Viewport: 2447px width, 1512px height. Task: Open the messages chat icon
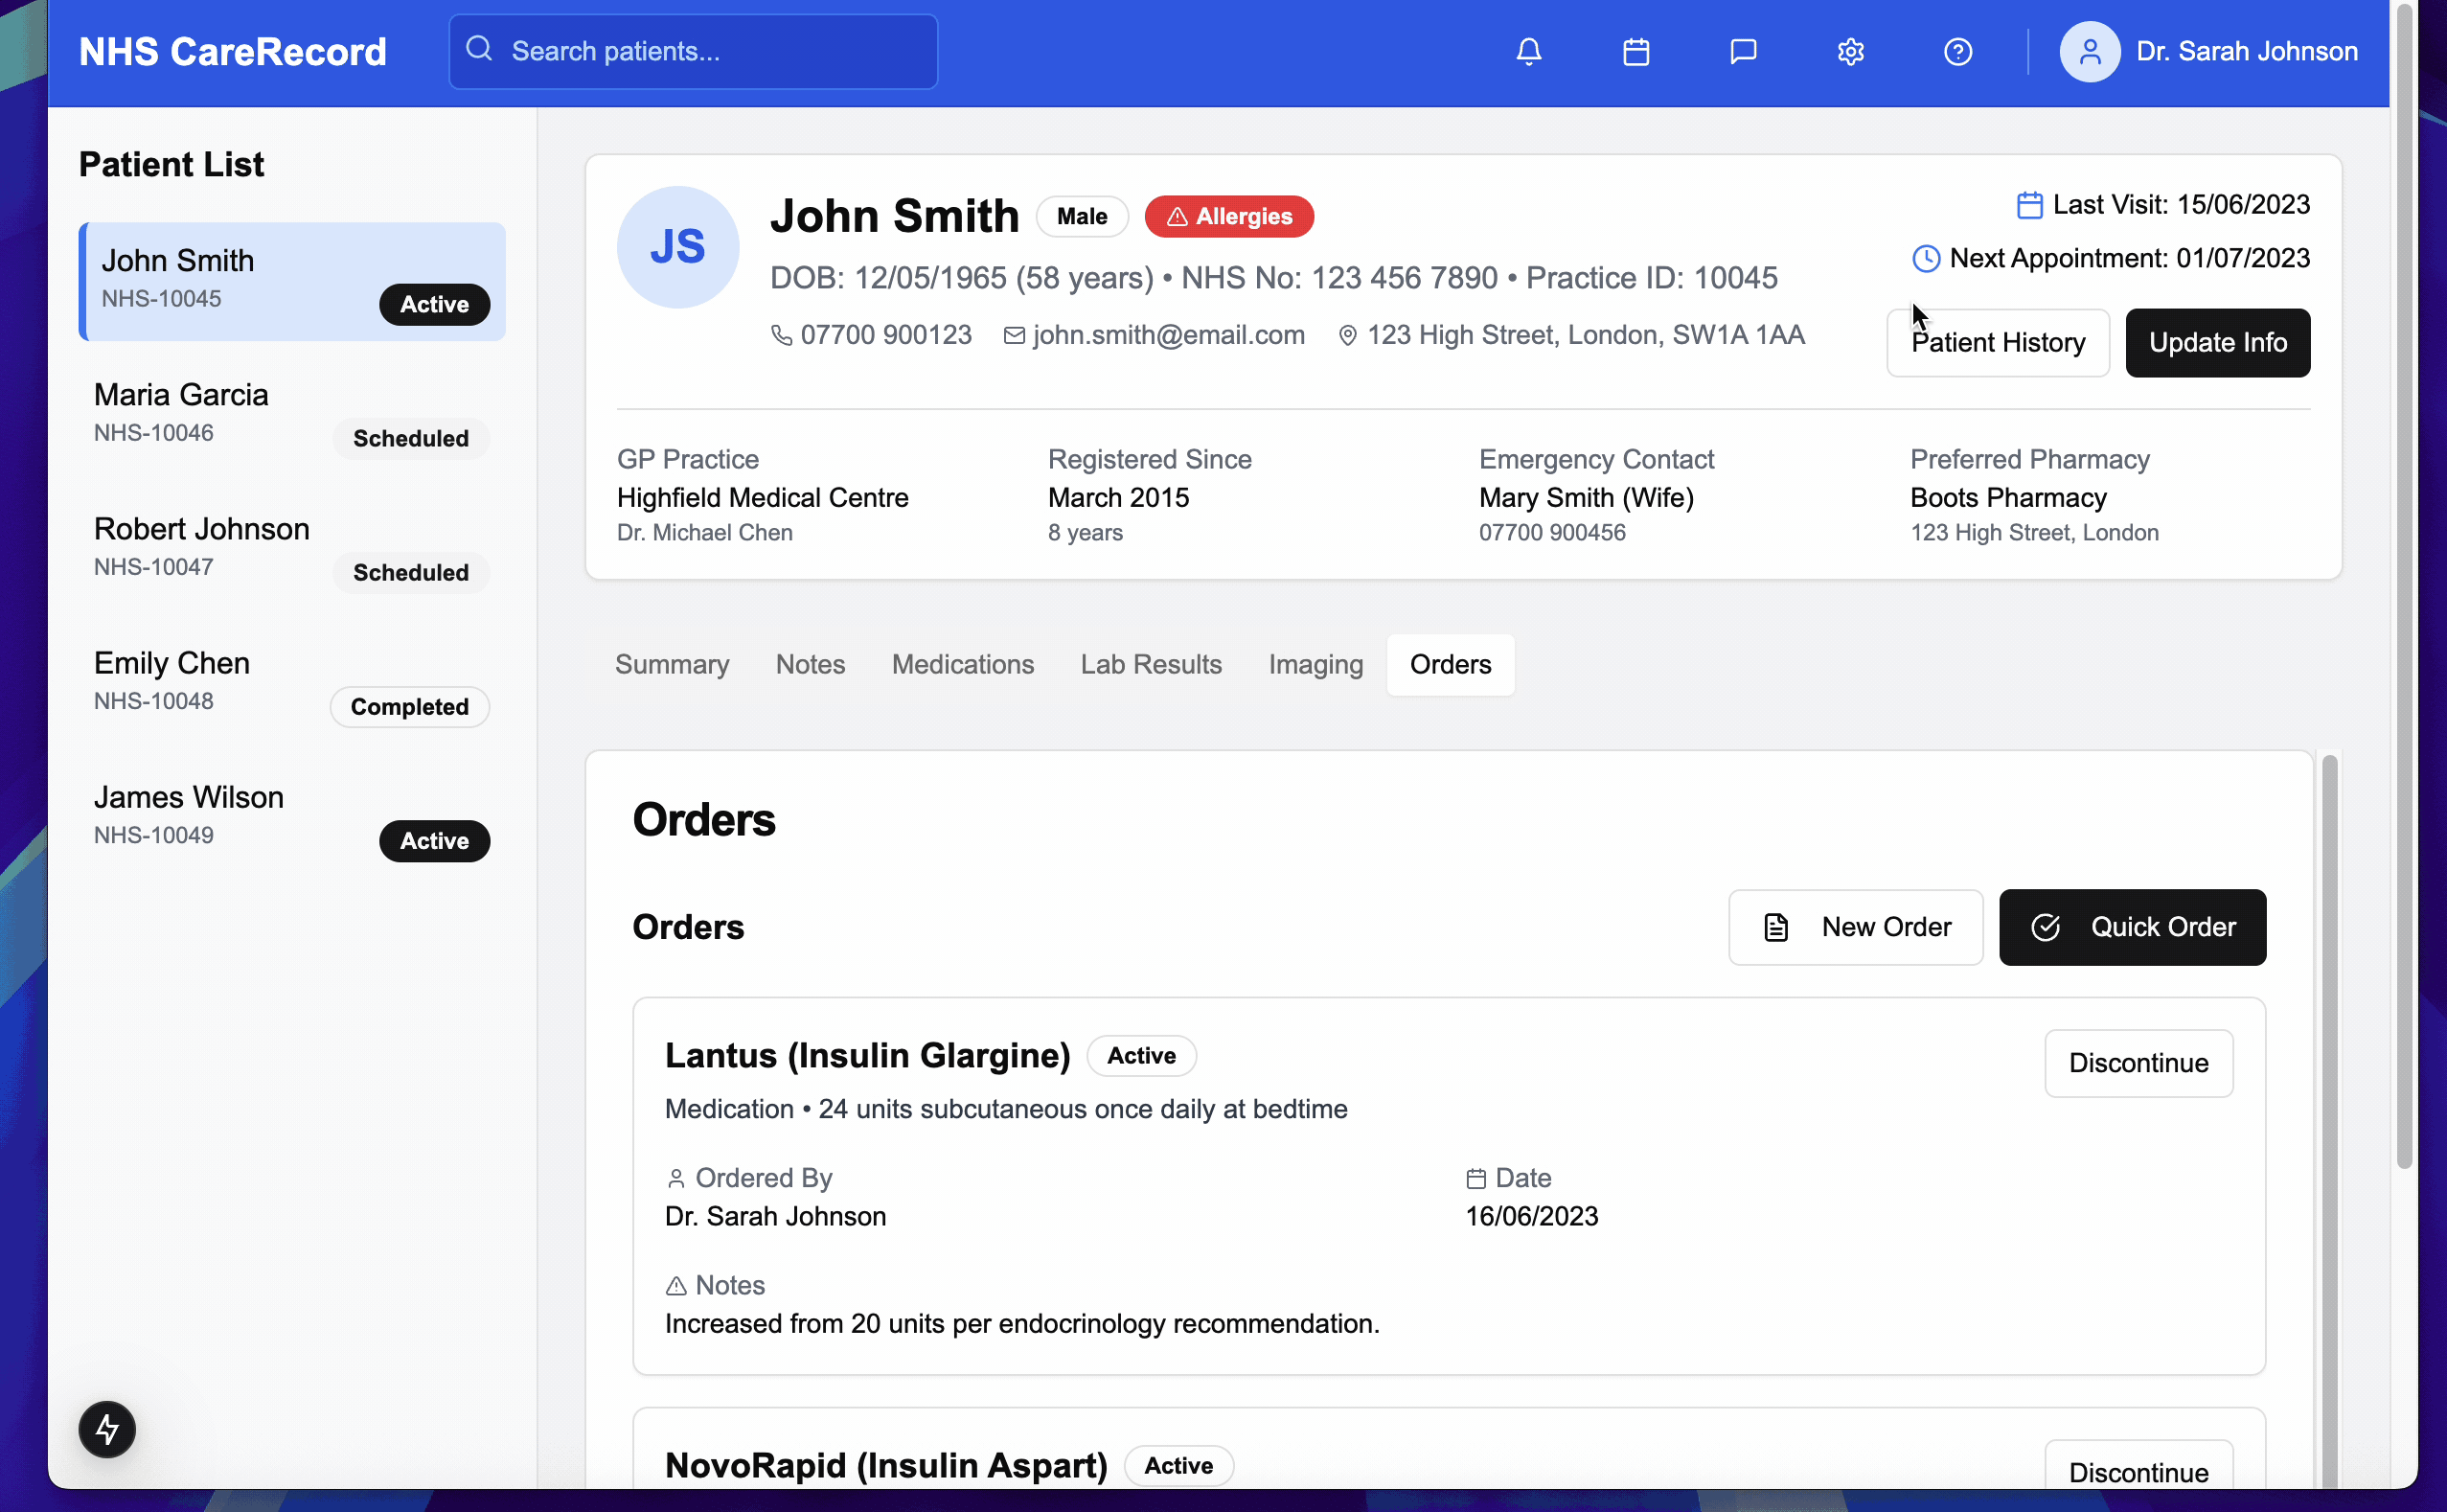coord(1742,51)
